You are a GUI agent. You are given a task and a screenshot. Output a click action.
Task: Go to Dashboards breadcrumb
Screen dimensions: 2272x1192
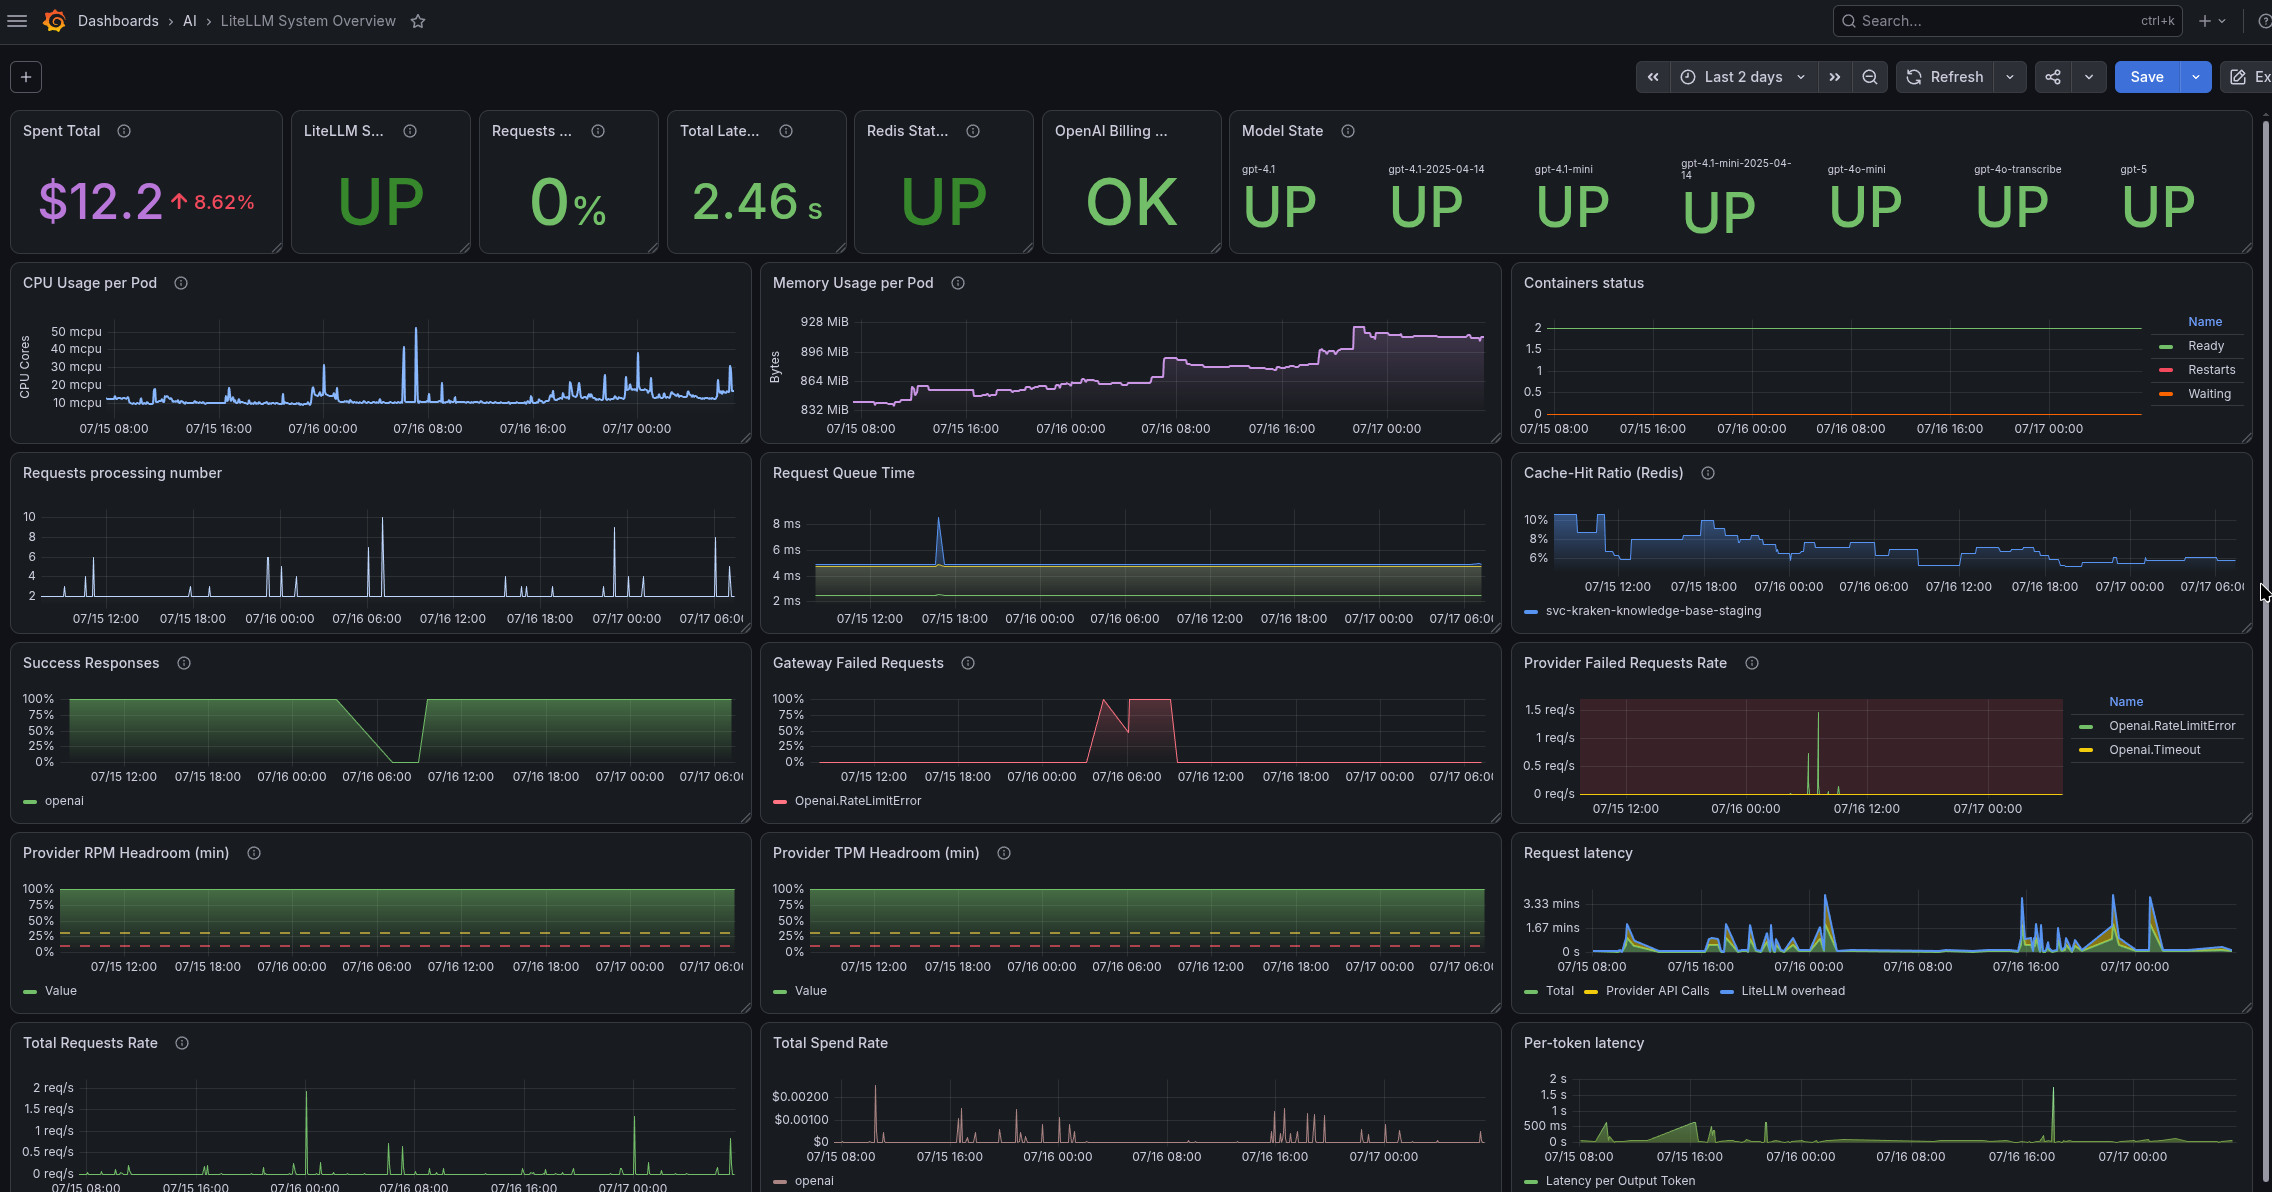coord(118,21)
